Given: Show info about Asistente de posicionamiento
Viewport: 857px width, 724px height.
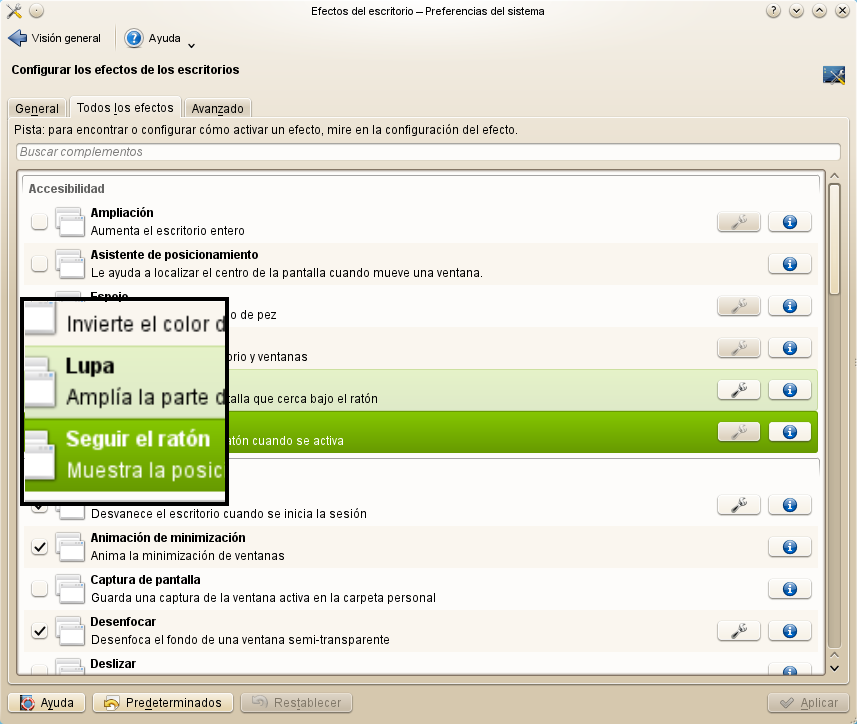Looking at the screenshot, I should [789, 264].
